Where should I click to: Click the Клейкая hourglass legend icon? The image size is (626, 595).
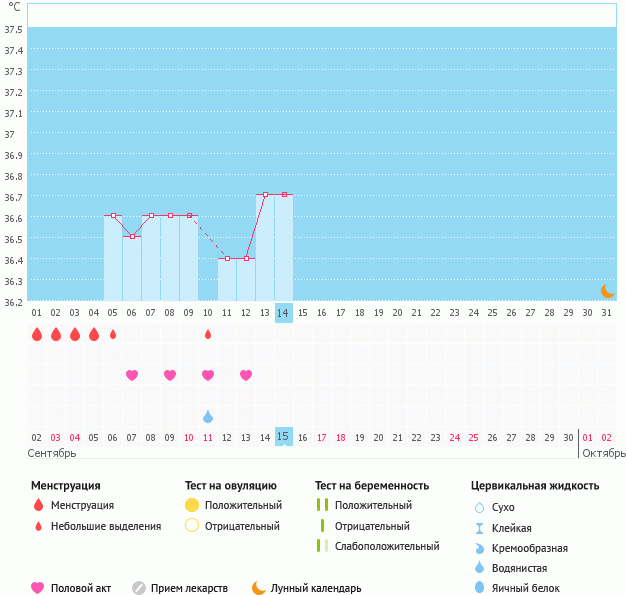[479, 528]
